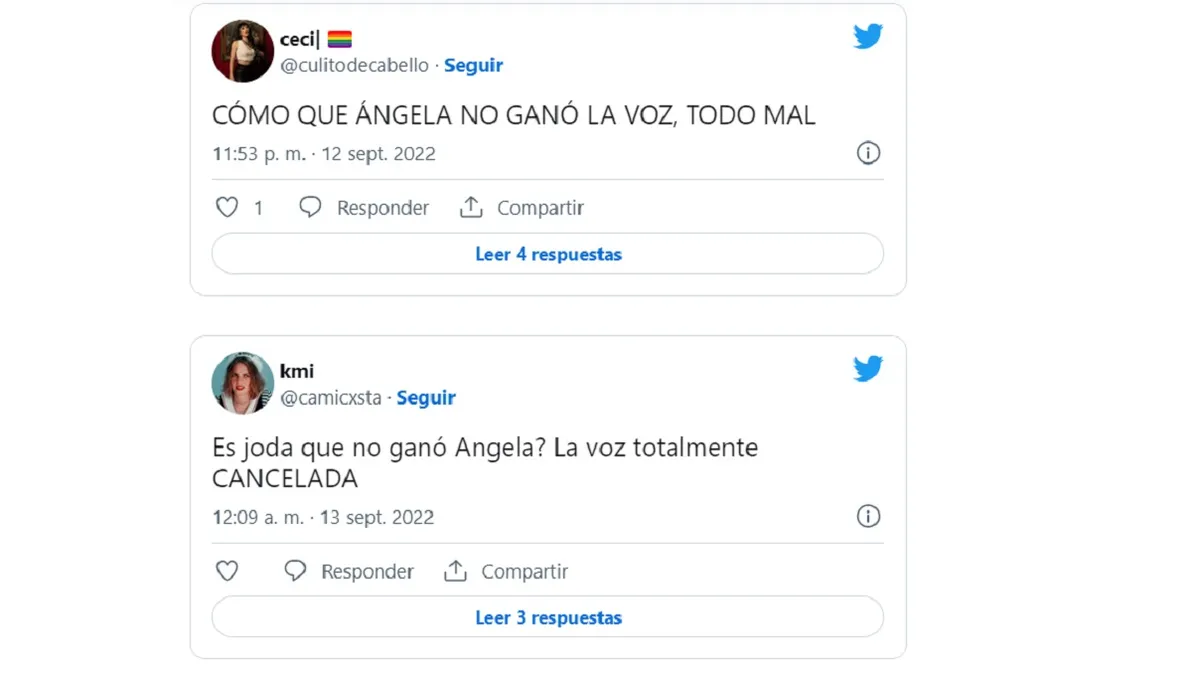Image resolution: width=1200 pixels, height=675 pixels.
Task: Expand Leer 3 respuestas
Action: (x=548, y=618)
